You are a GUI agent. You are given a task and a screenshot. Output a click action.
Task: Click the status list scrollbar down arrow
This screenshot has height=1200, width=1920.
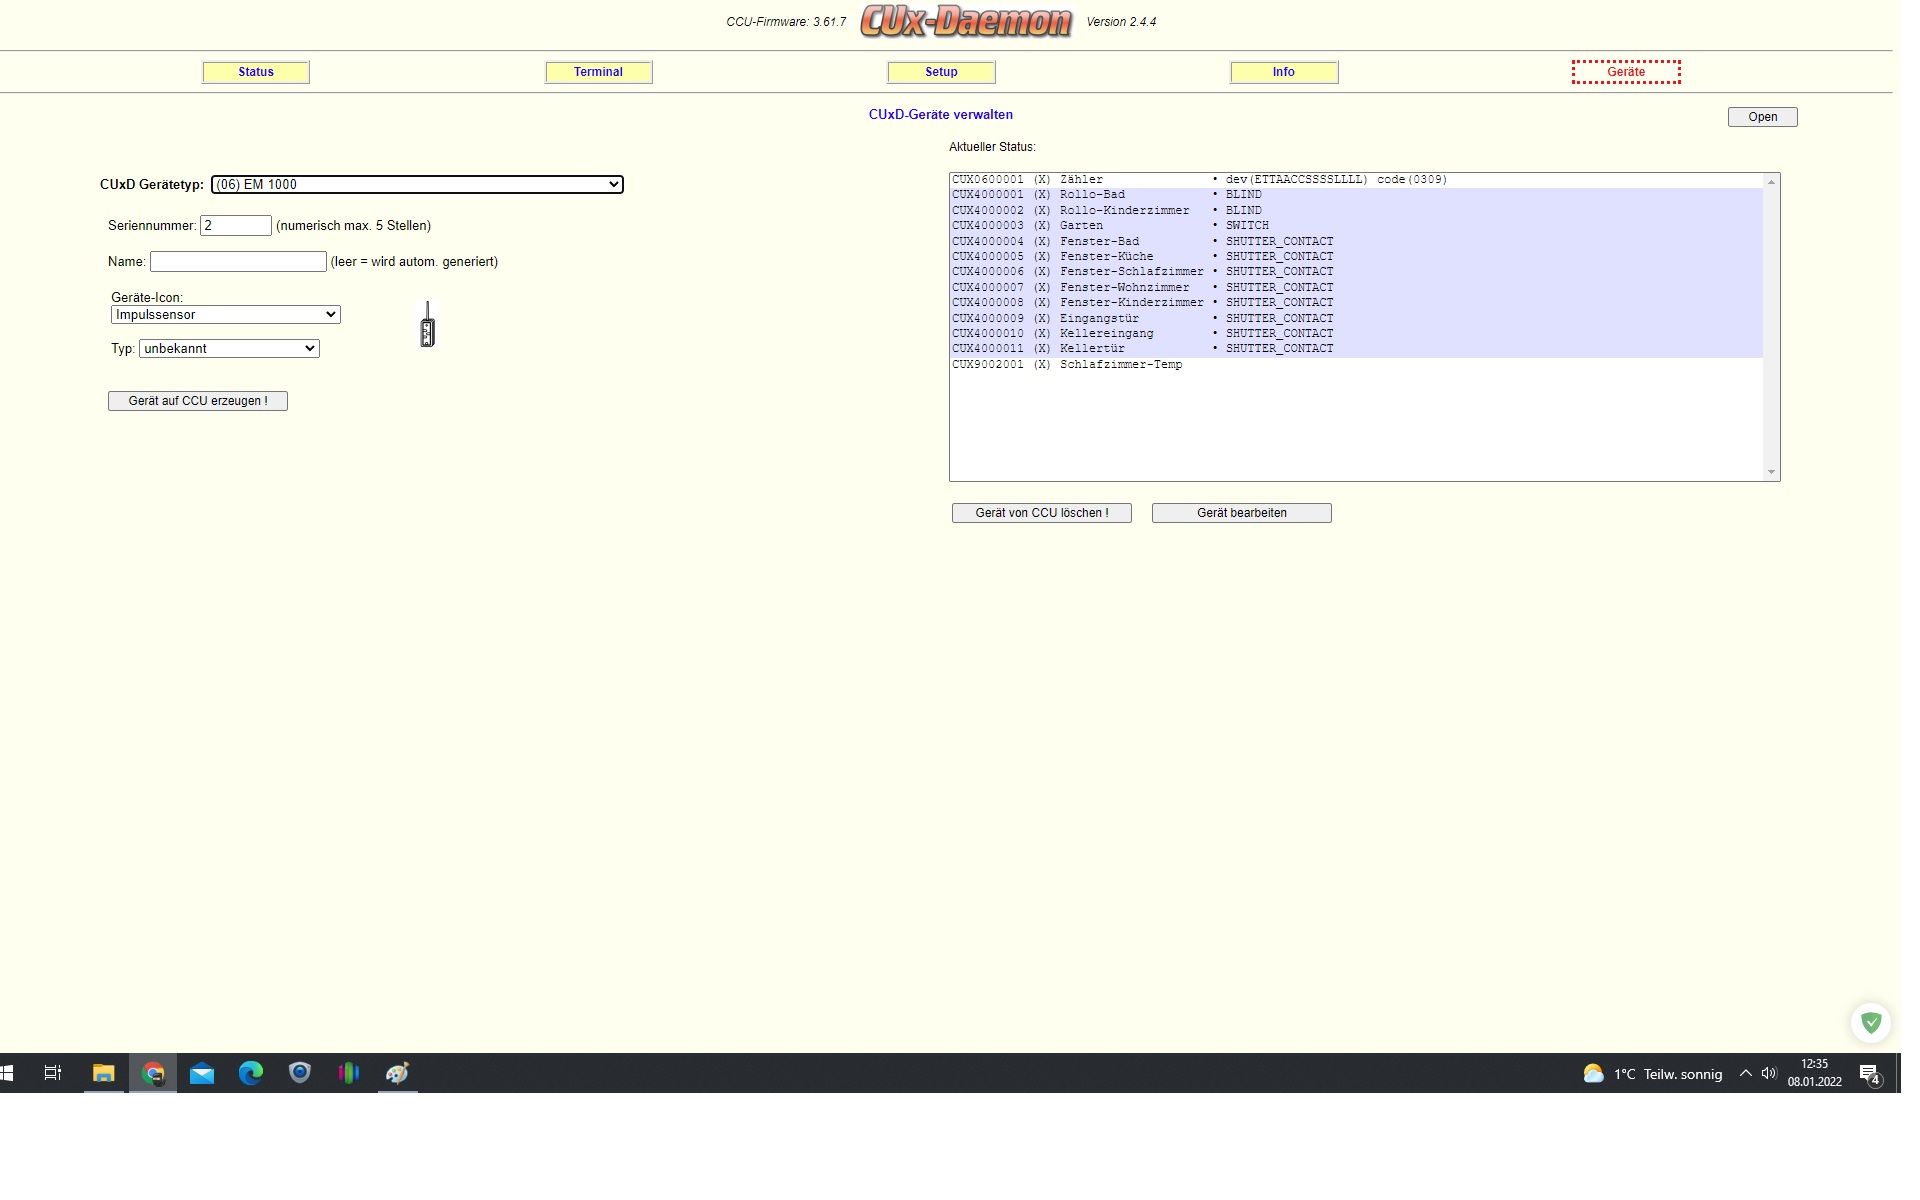coord(1771,472)
